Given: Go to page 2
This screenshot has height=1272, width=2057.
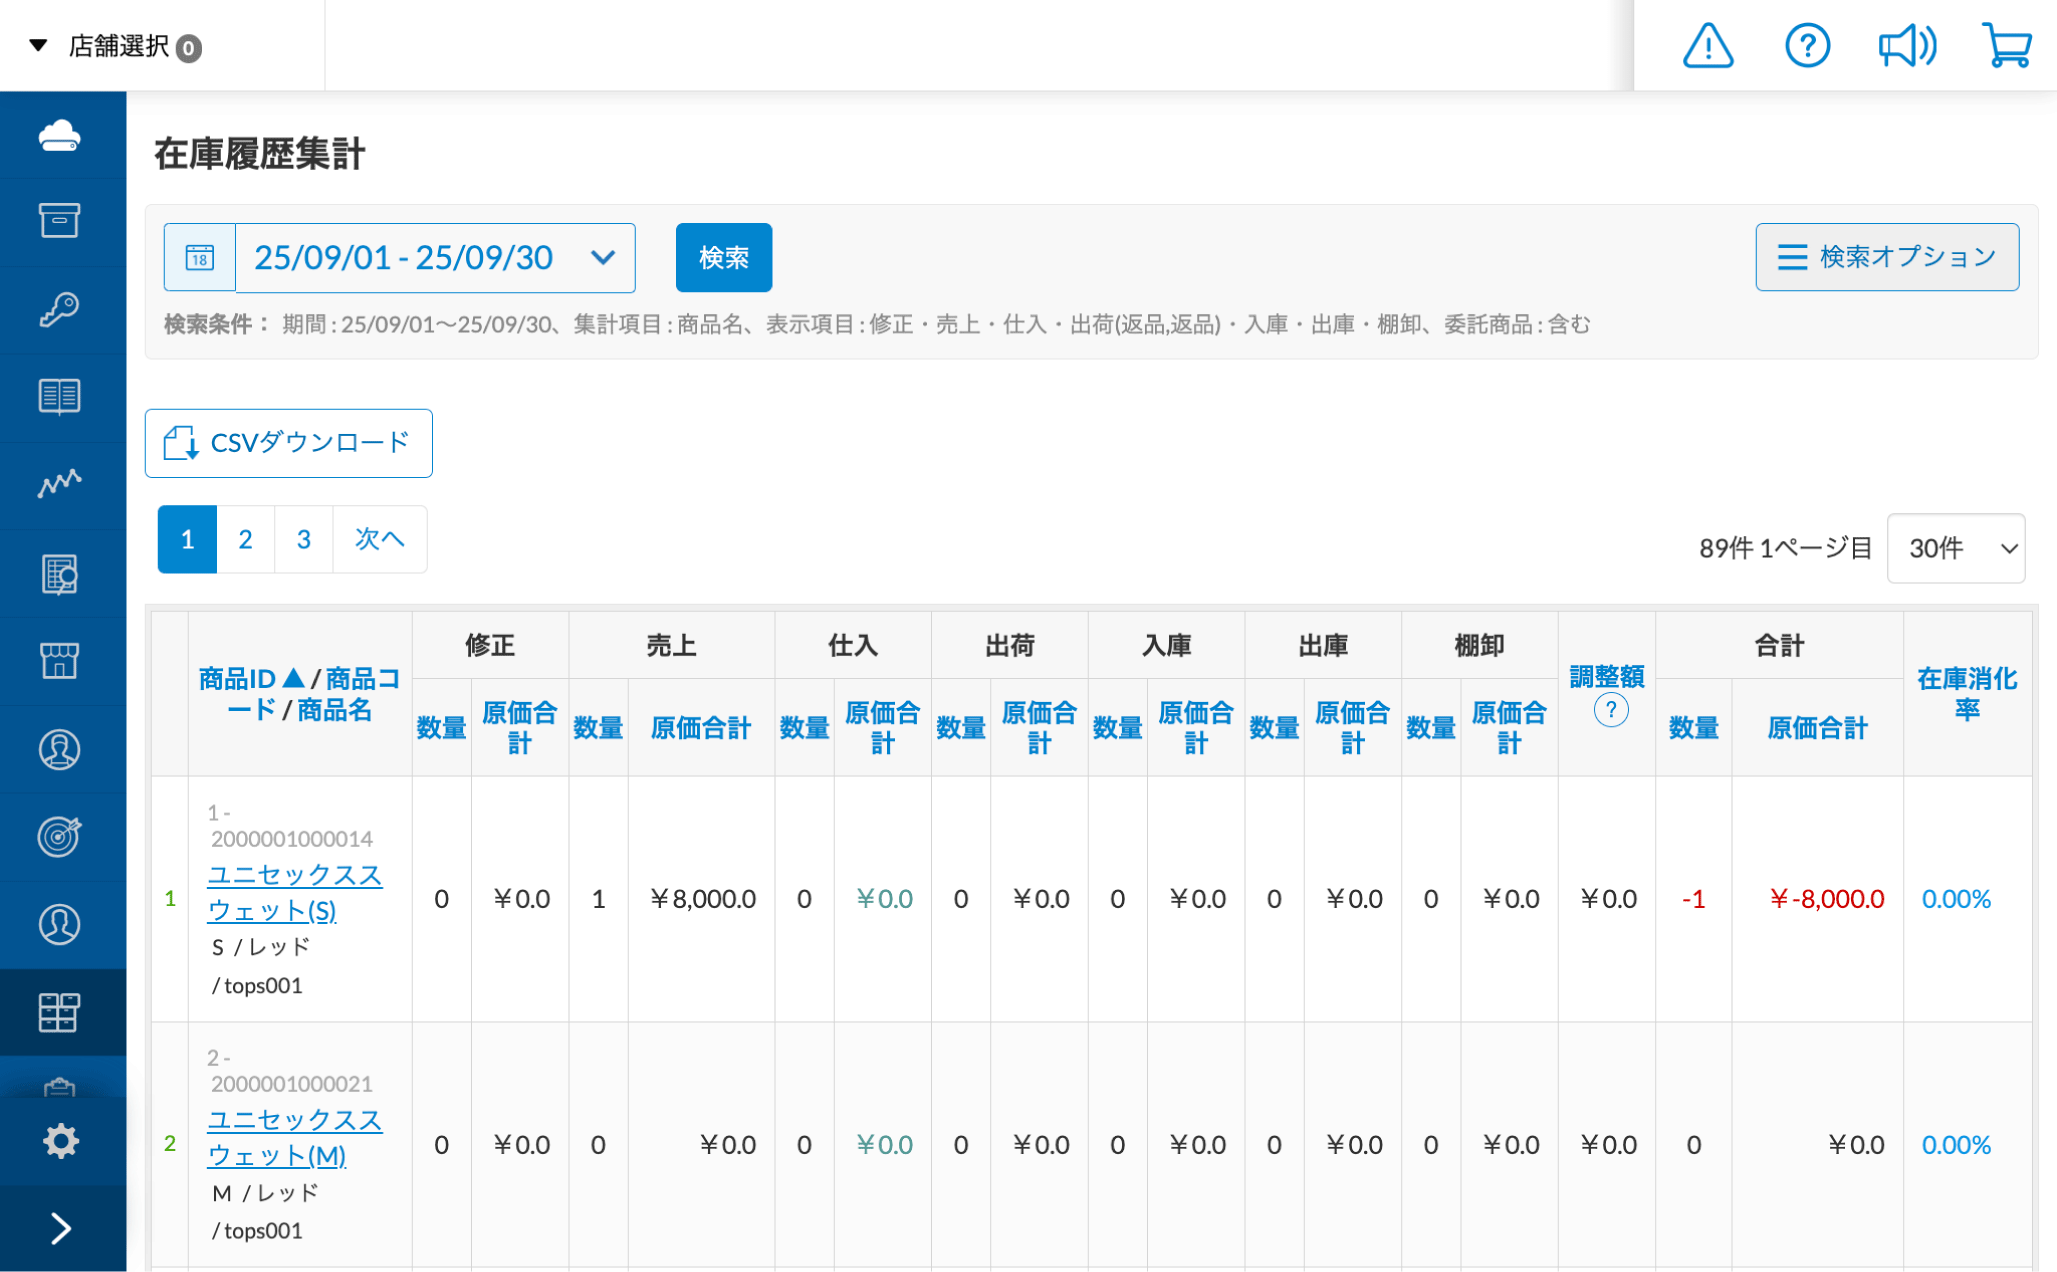Looking at the screenshot, I should click(x=245, y=540).
